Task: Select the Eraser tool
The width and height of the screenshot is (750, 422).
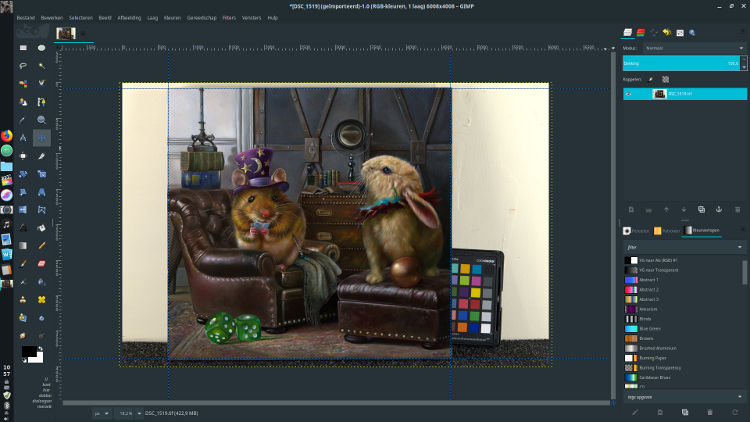Action: coord(42,264)
